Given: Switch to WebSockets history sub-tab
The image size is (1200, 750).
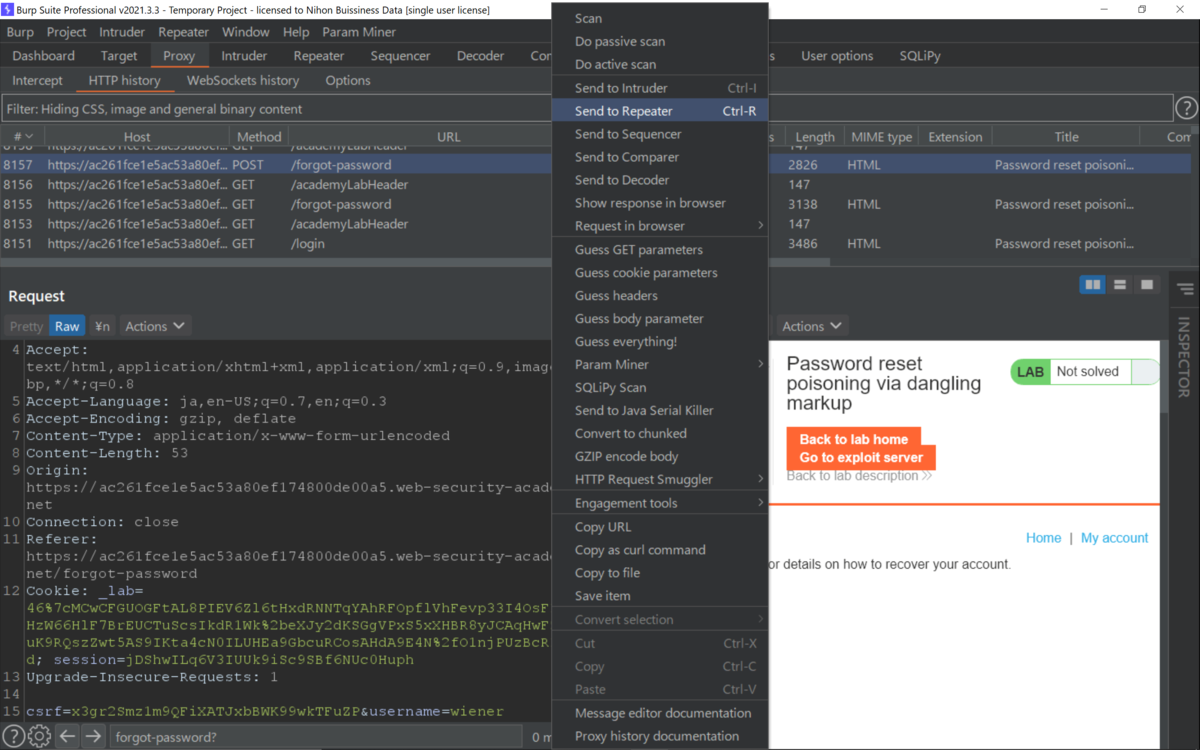Looking at the screenshot, I should [243, 80].
